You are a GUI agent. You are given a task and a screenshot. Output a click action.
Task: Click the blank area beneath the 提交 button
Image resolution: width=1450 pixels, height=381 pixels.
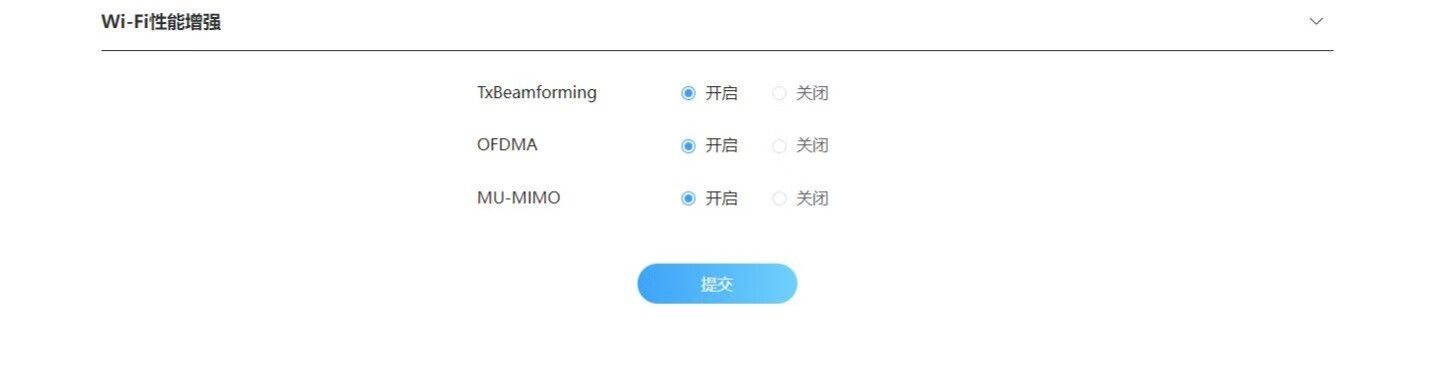click(717, 345)
